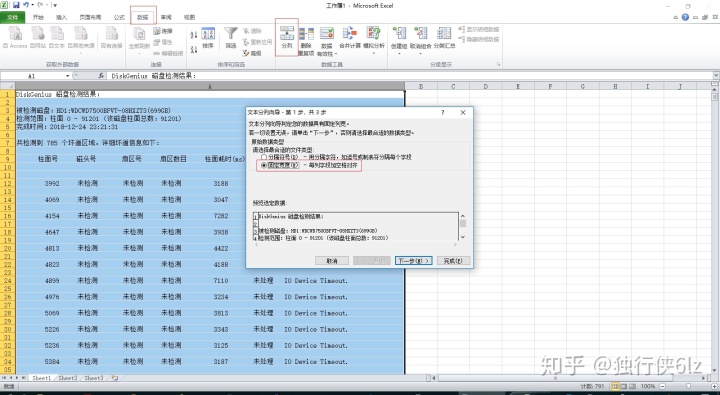720x395 pixels.
Task: Switch to the 开始 Home tab
Action: tap(38, 17)
